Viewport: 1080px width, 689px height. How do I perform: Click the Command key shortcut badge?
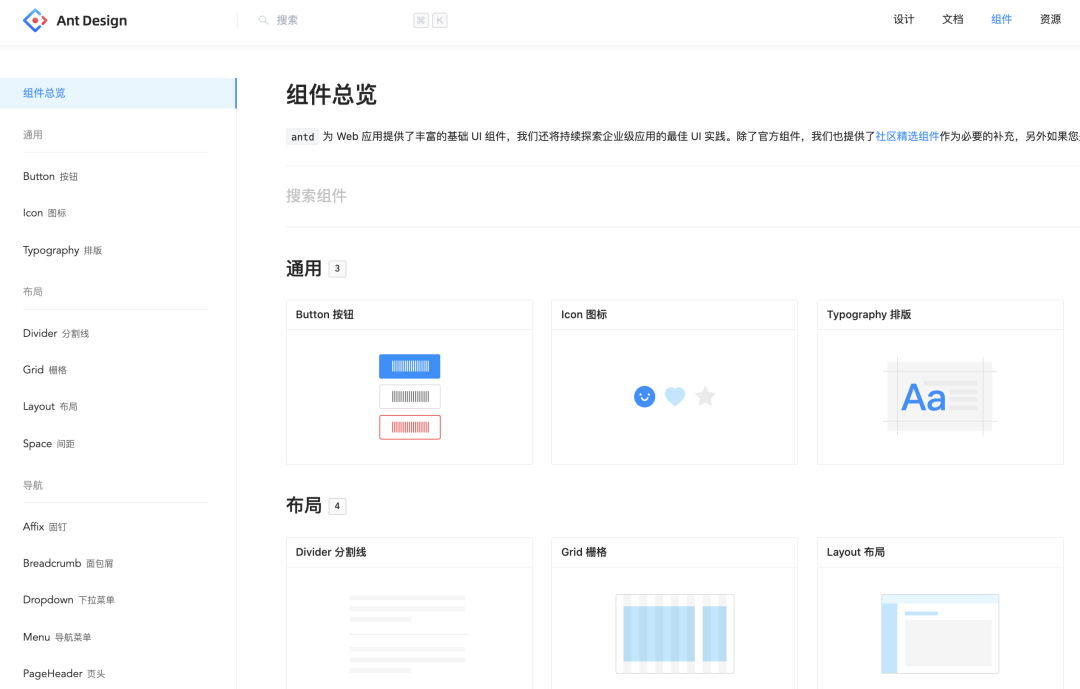click(421, 20)
